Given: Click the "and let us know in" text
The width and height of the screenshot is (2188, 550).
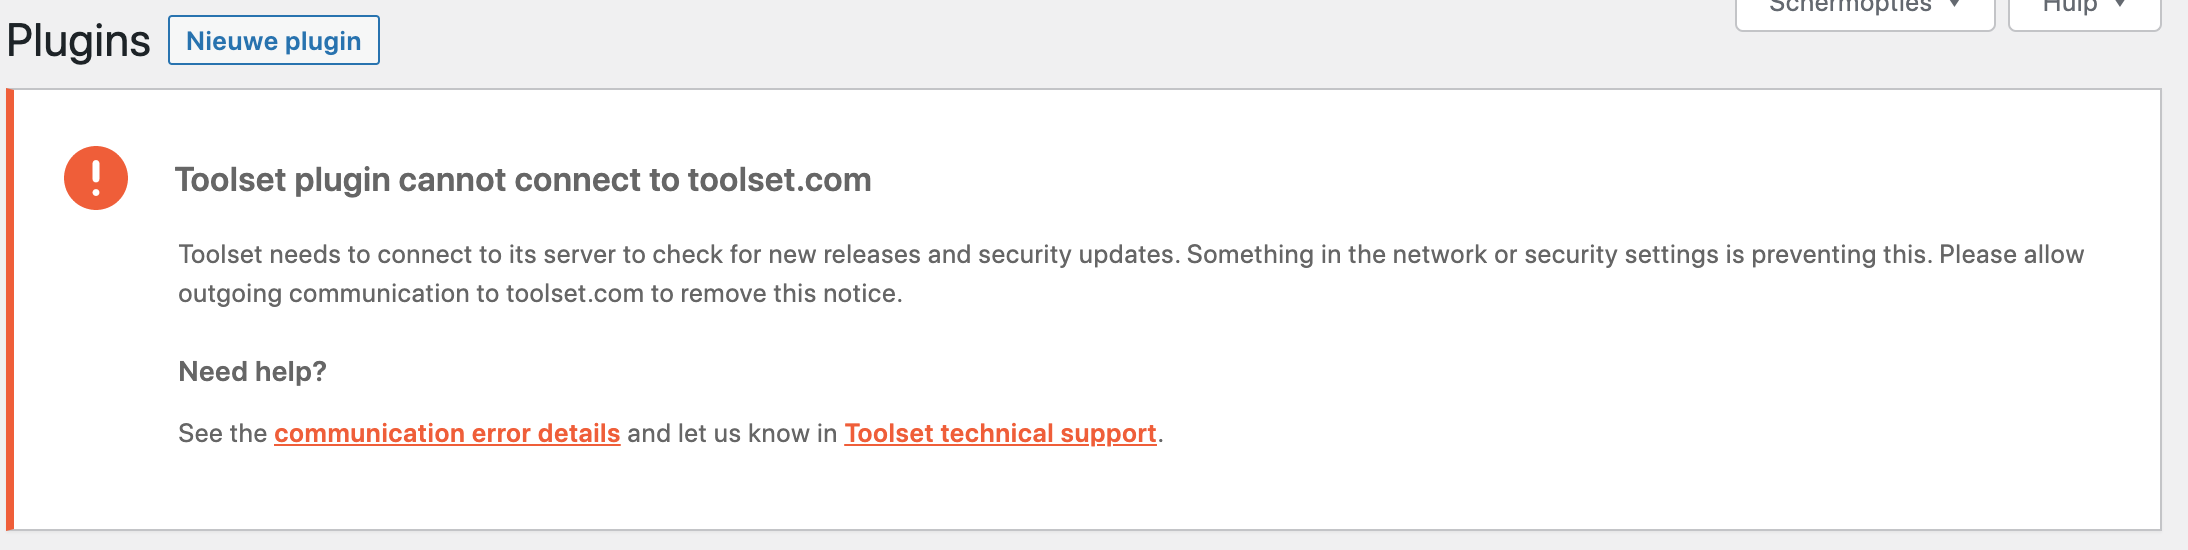Looking at the screenshot, I should 732,433.
